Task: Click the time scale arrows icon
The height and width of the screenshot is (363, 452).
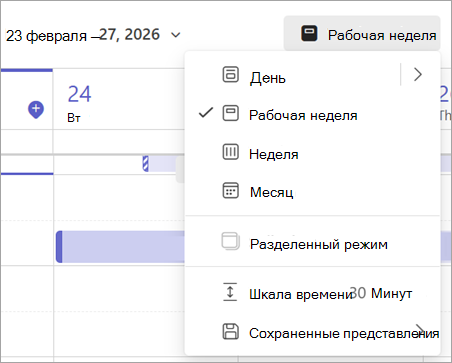Action: [230, 292]
